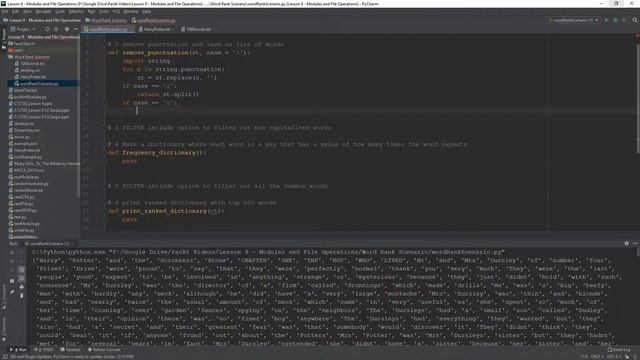Open Run tool window button at bottom
Screen dimensions: 640x360
pyautogui.click(x=18, y=350)
